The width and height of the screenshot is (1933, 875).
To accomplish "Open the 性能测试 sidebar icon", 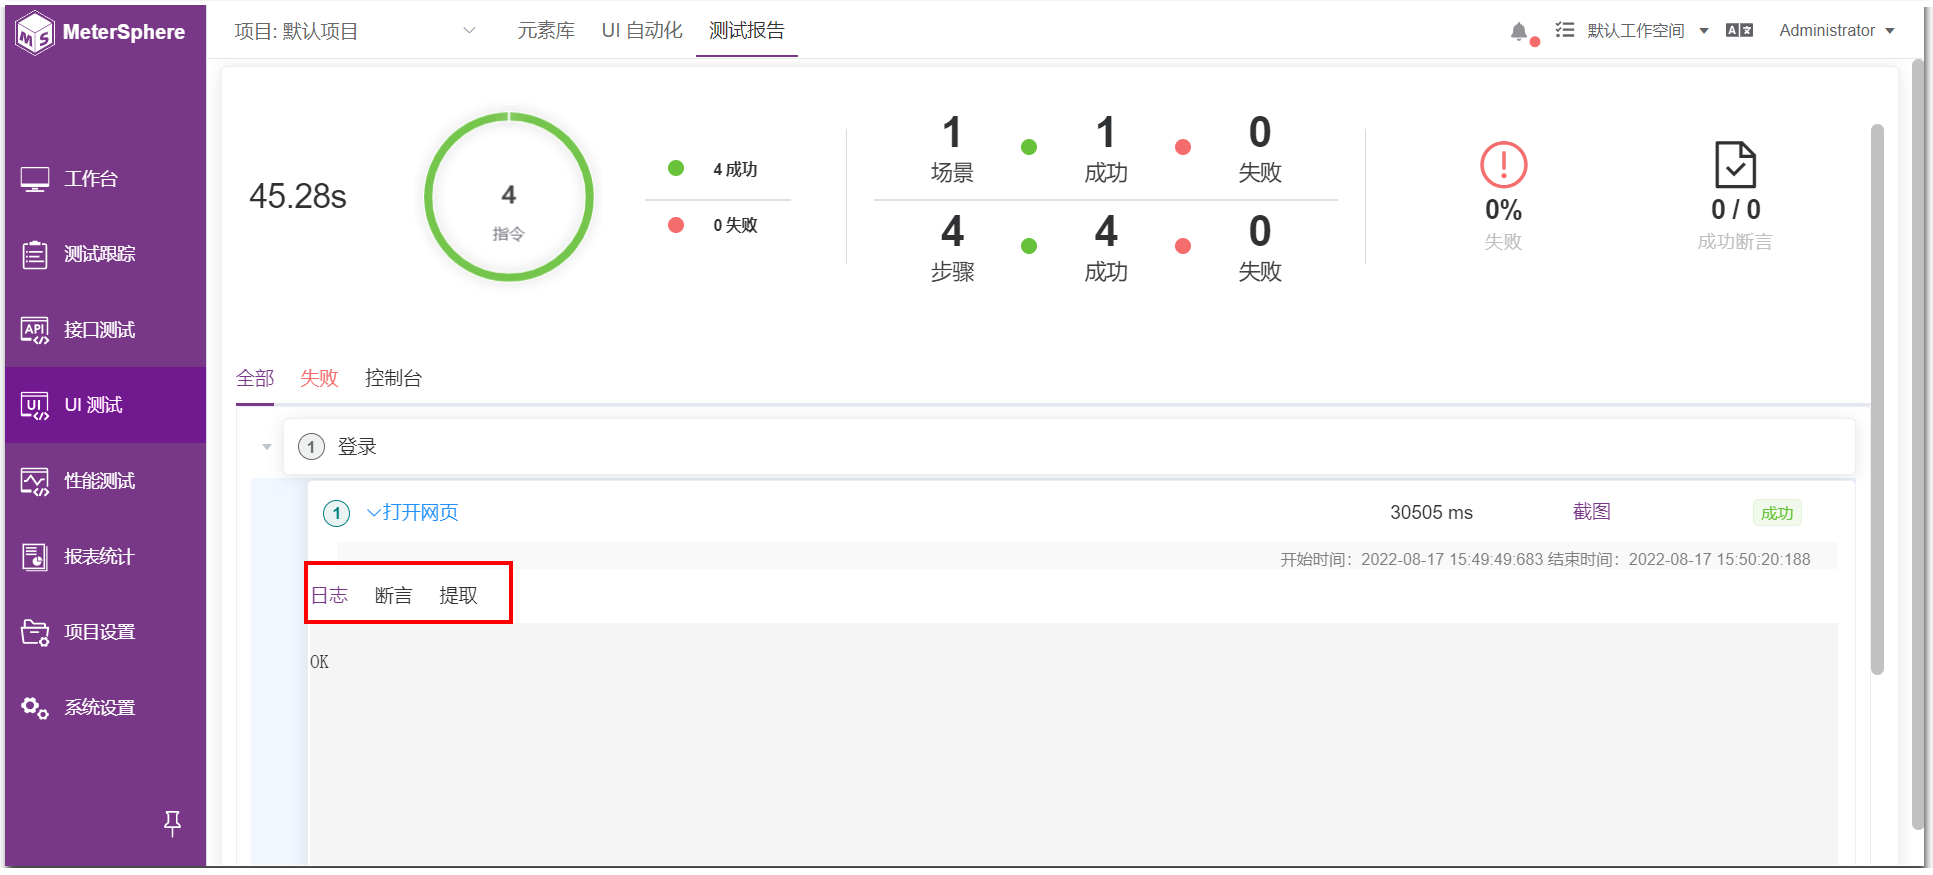I will click(x=35, y=481).
